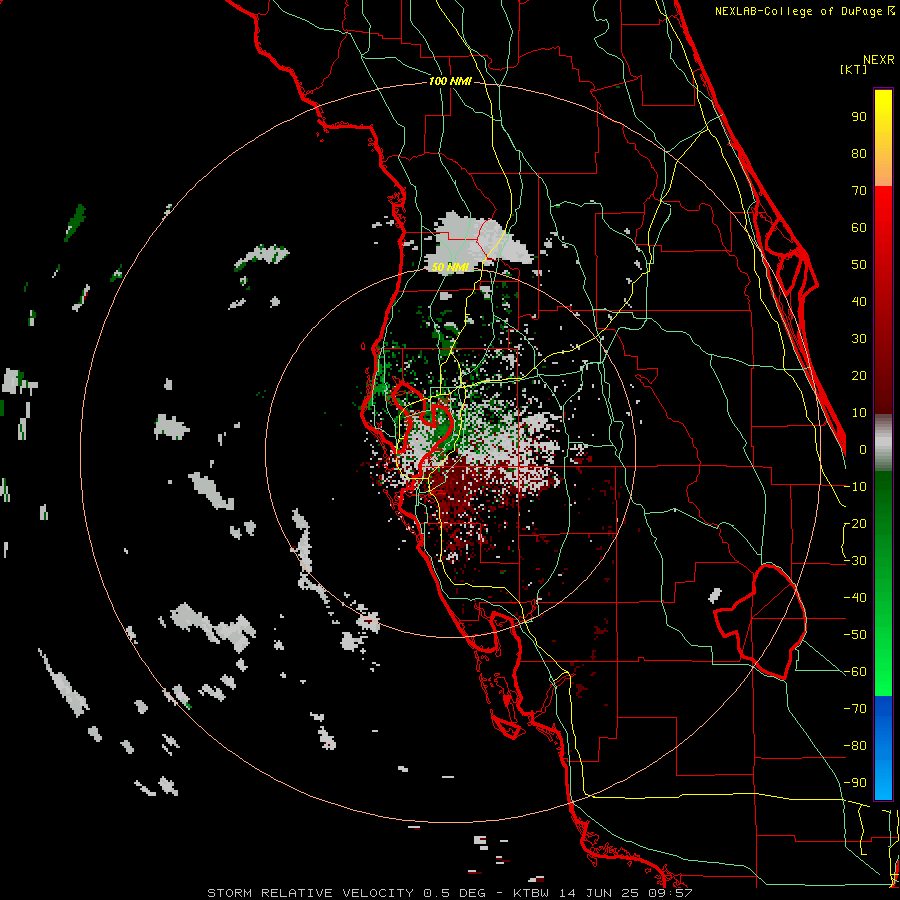Click the positive 80 value on velocity scale
Screen dimensions: 900x900
(x=859, y=154)
